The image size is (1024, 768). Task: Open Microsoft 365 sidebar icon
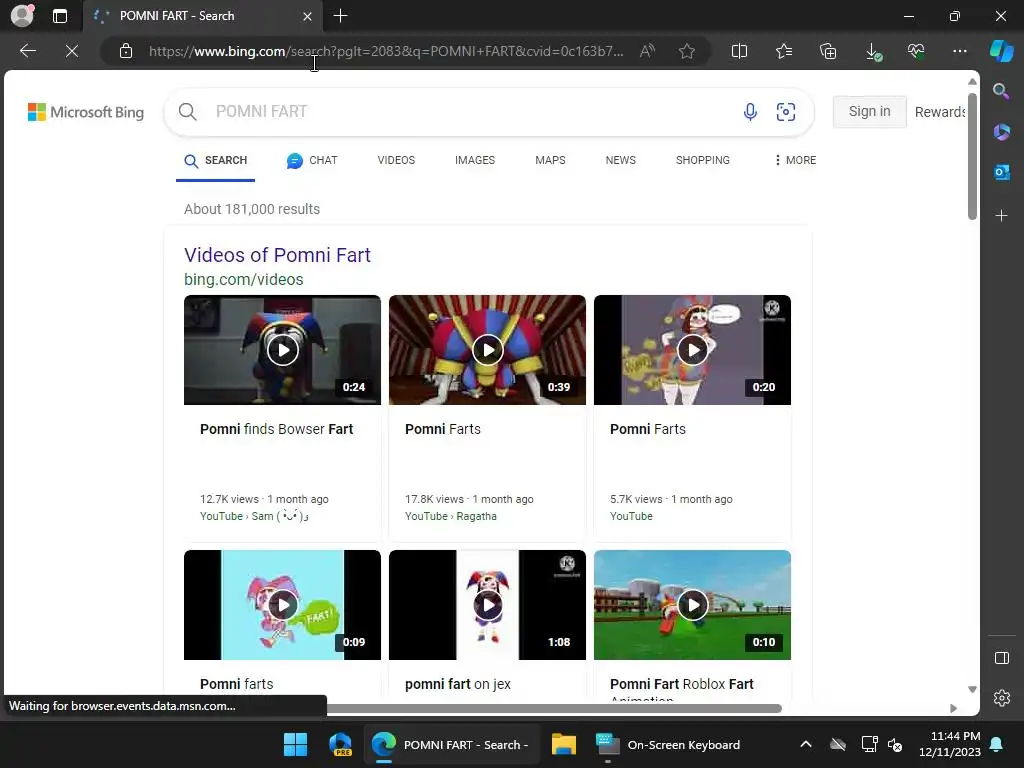(x=1001, y=132)
